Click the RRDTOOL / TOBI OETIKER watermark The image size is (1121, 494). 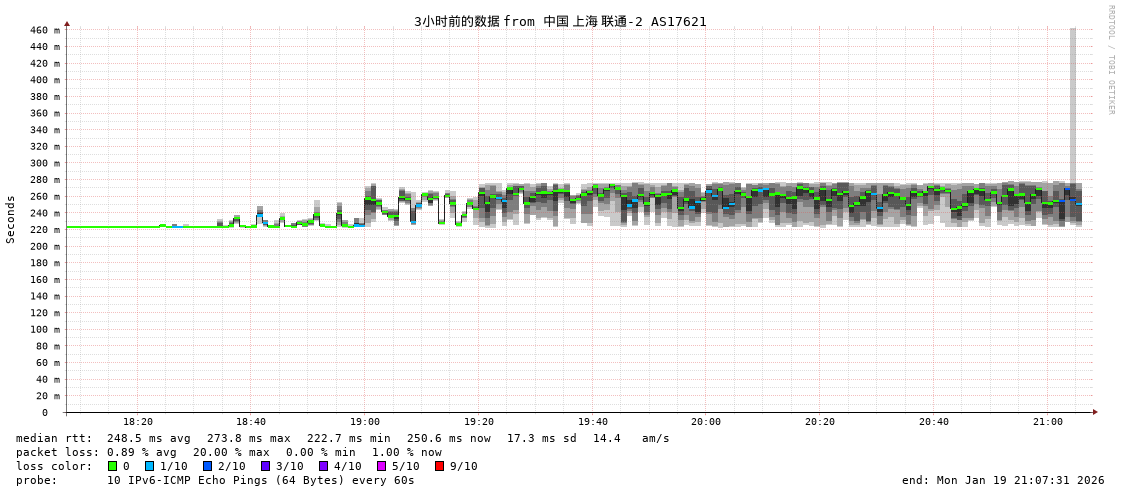coord(1110,60)
